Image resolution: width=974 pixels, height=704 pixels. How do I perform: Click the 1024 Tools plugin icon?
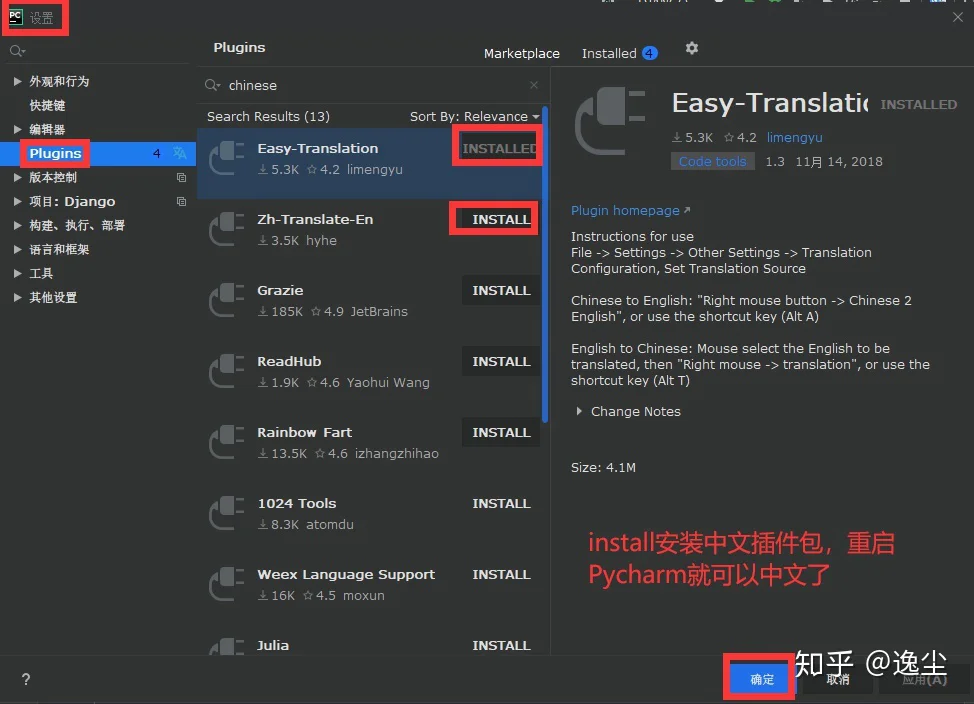(227, 513)
